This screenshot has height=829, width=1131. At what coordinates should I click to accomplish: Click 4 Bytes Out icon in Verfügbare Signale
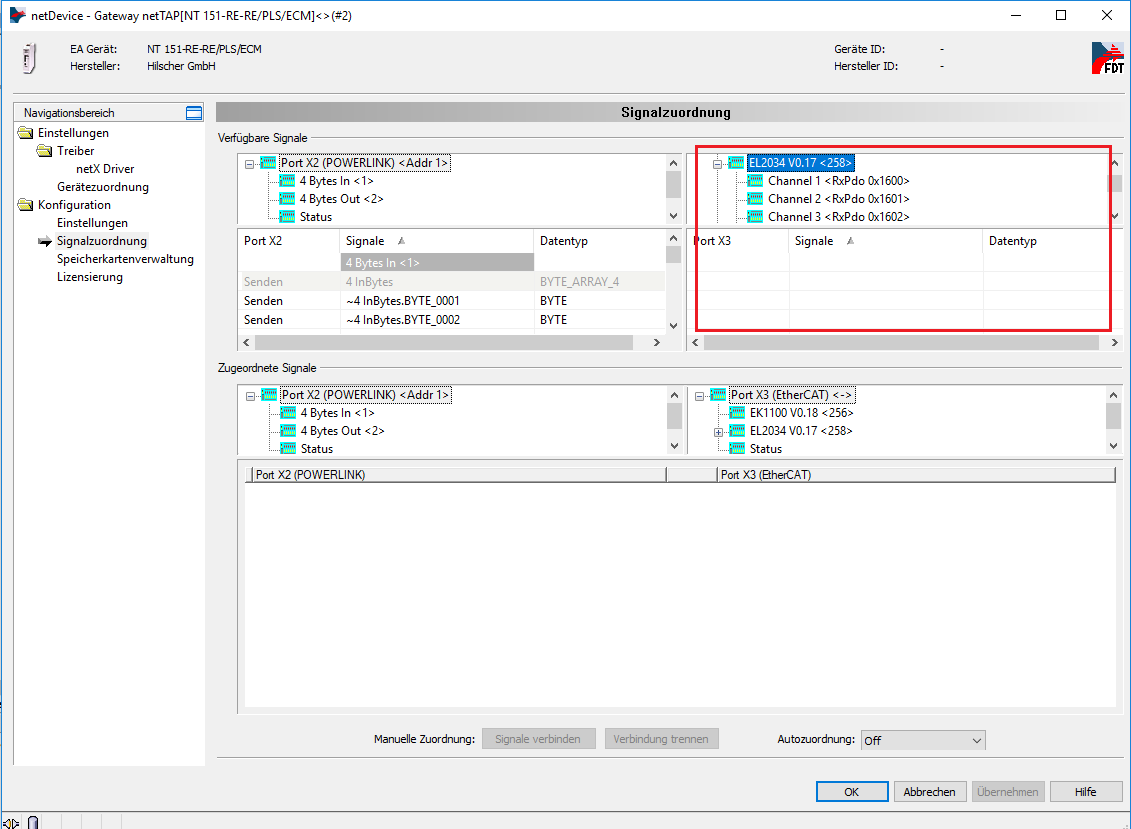tap(287, 199)
